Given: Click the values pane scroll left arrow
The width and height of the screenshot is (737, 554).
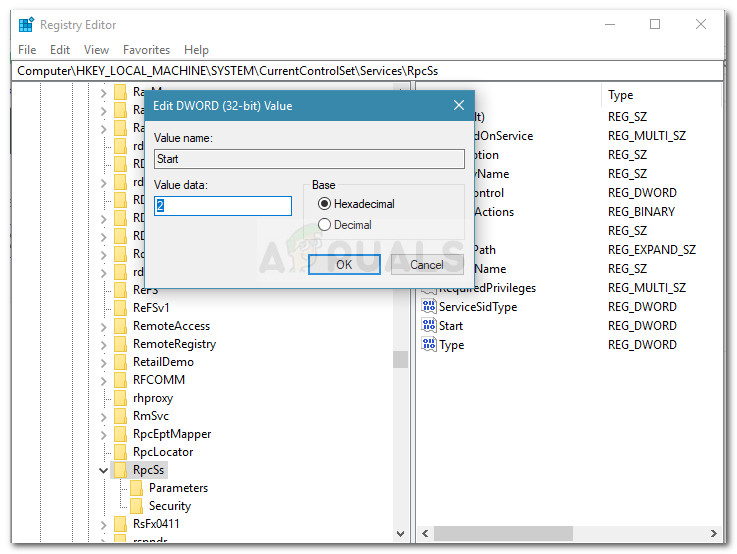Looking at the screenshot, I should (425, 533).
